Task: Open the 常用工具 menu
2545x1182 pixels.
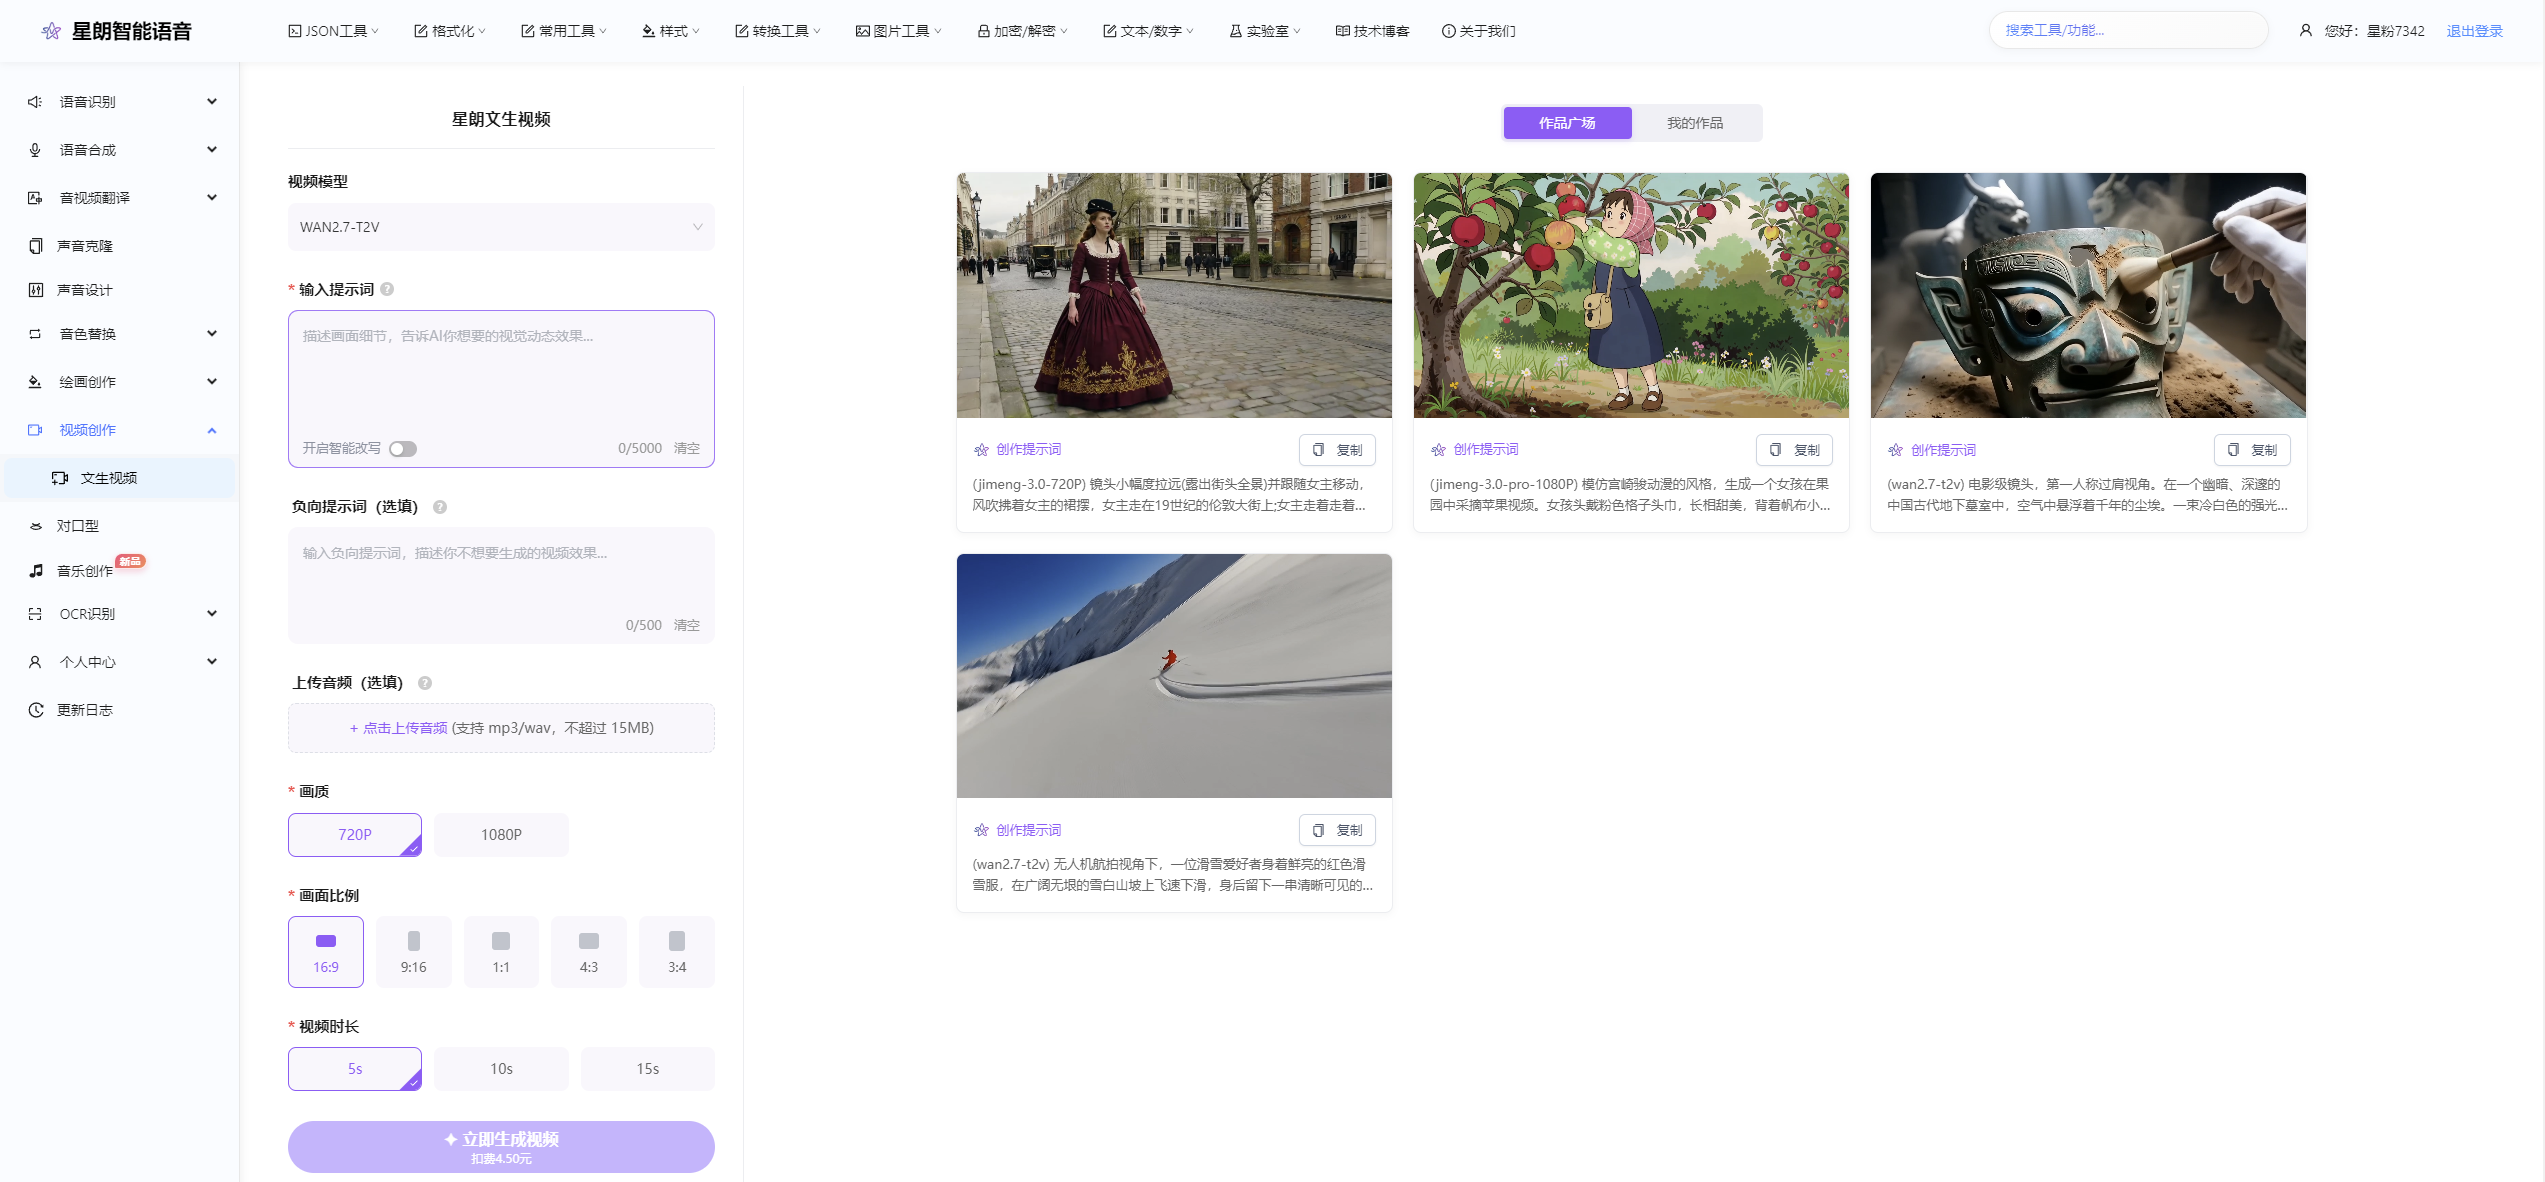Action: pyautogui.click(x=564, y=31)
